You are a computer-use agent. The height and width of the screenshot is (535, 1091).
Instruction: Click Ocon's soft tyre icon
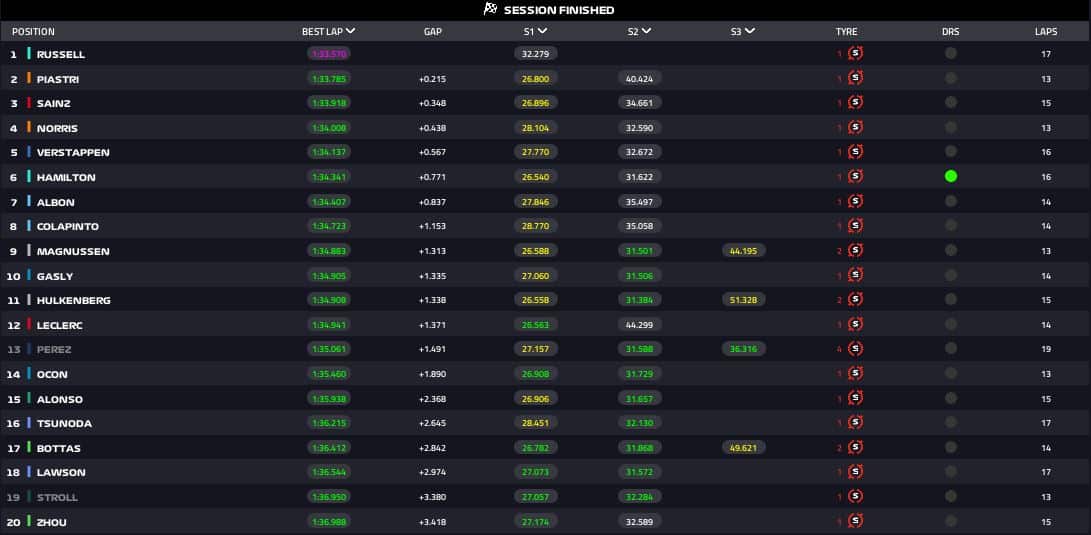click(855, 374)
